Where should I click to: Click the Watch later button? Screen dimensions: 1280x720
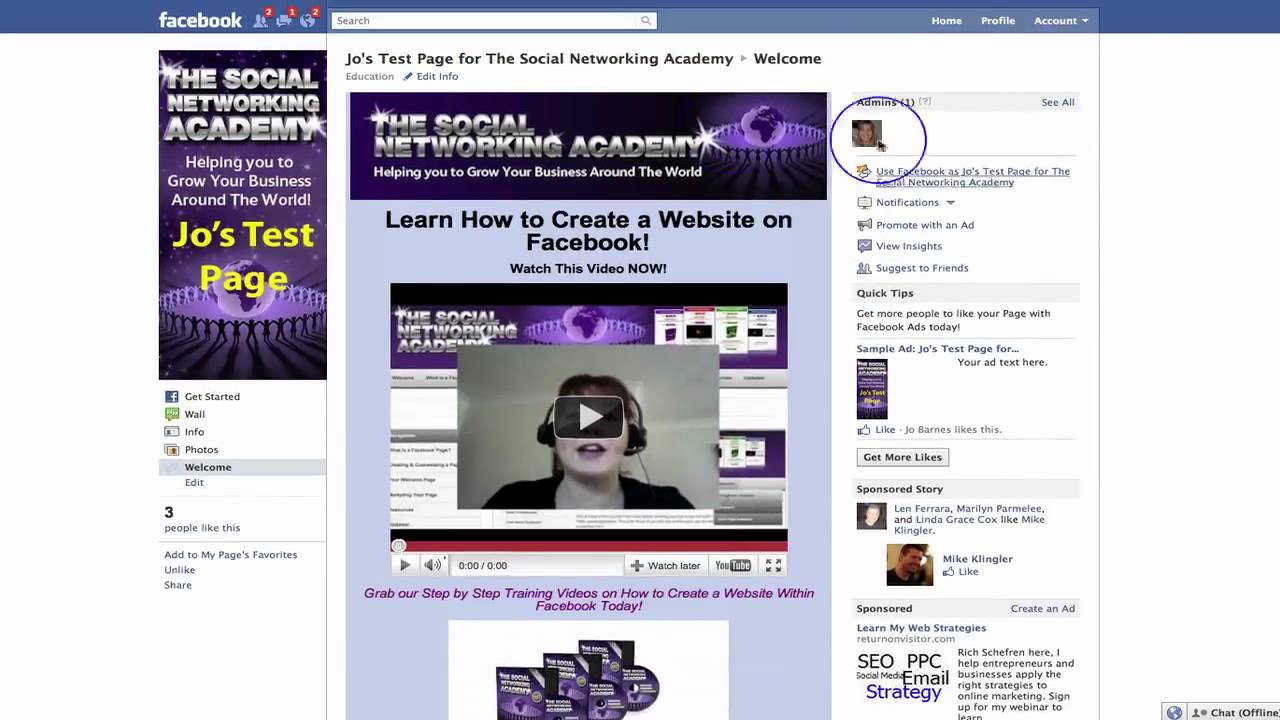tap(665, 565)
